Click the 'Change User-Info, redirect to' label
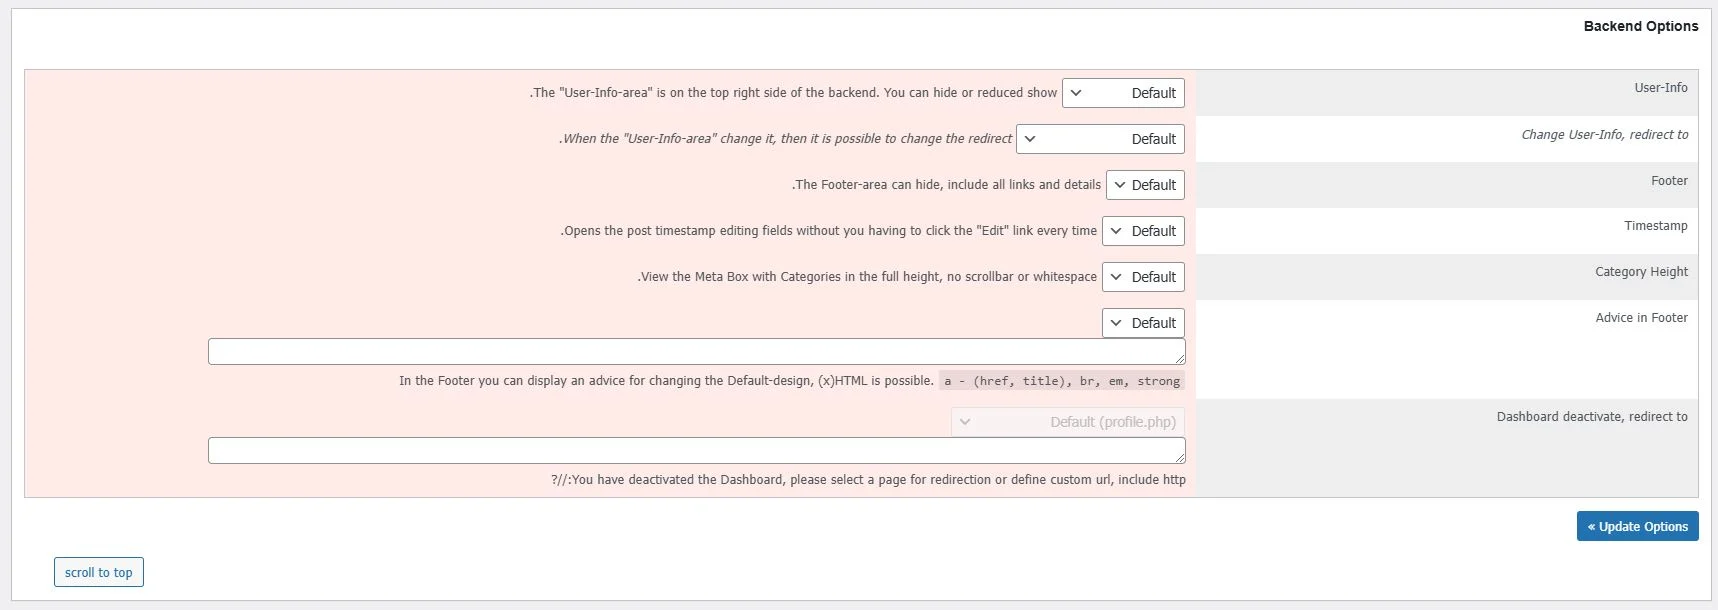The width and height of the screenshot is (1718, 610). pos(1605,134)
